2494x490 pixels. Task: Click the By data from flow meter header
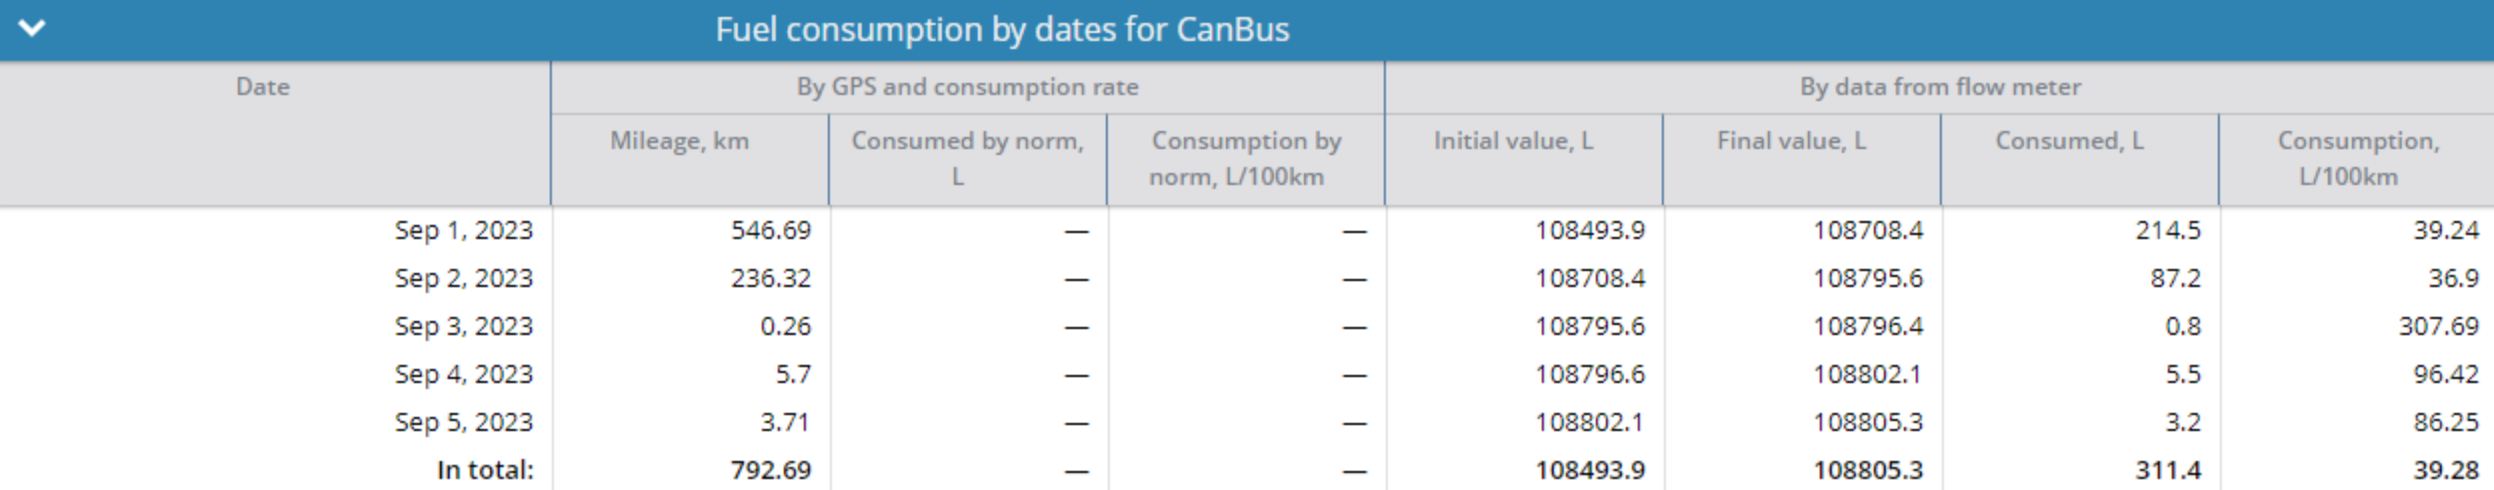pyautogui.click(x=1940, y=87)
